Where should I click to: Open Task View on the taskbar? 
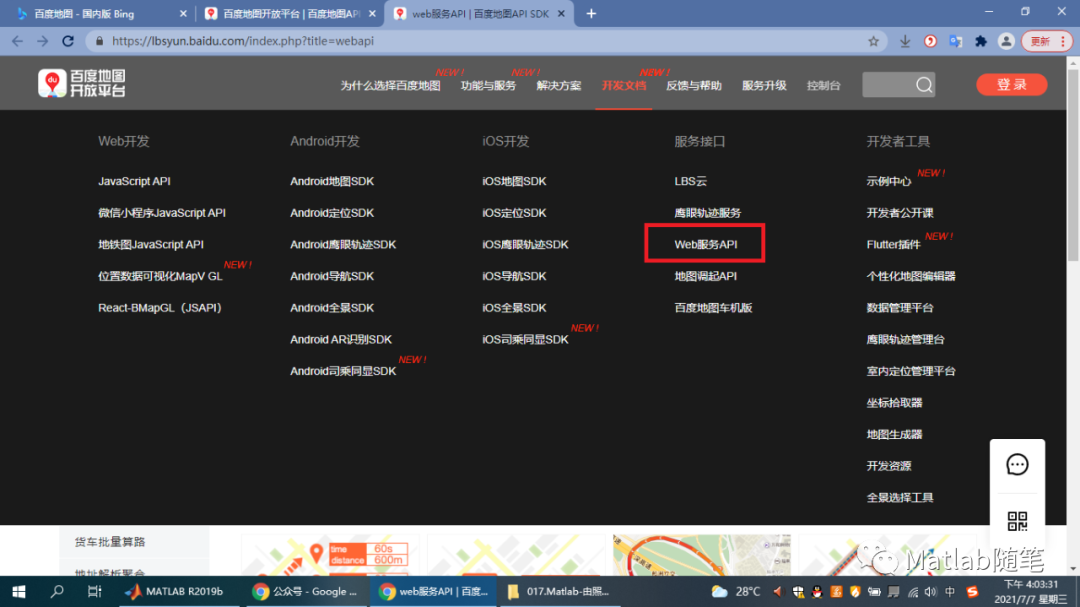point(94,591)
